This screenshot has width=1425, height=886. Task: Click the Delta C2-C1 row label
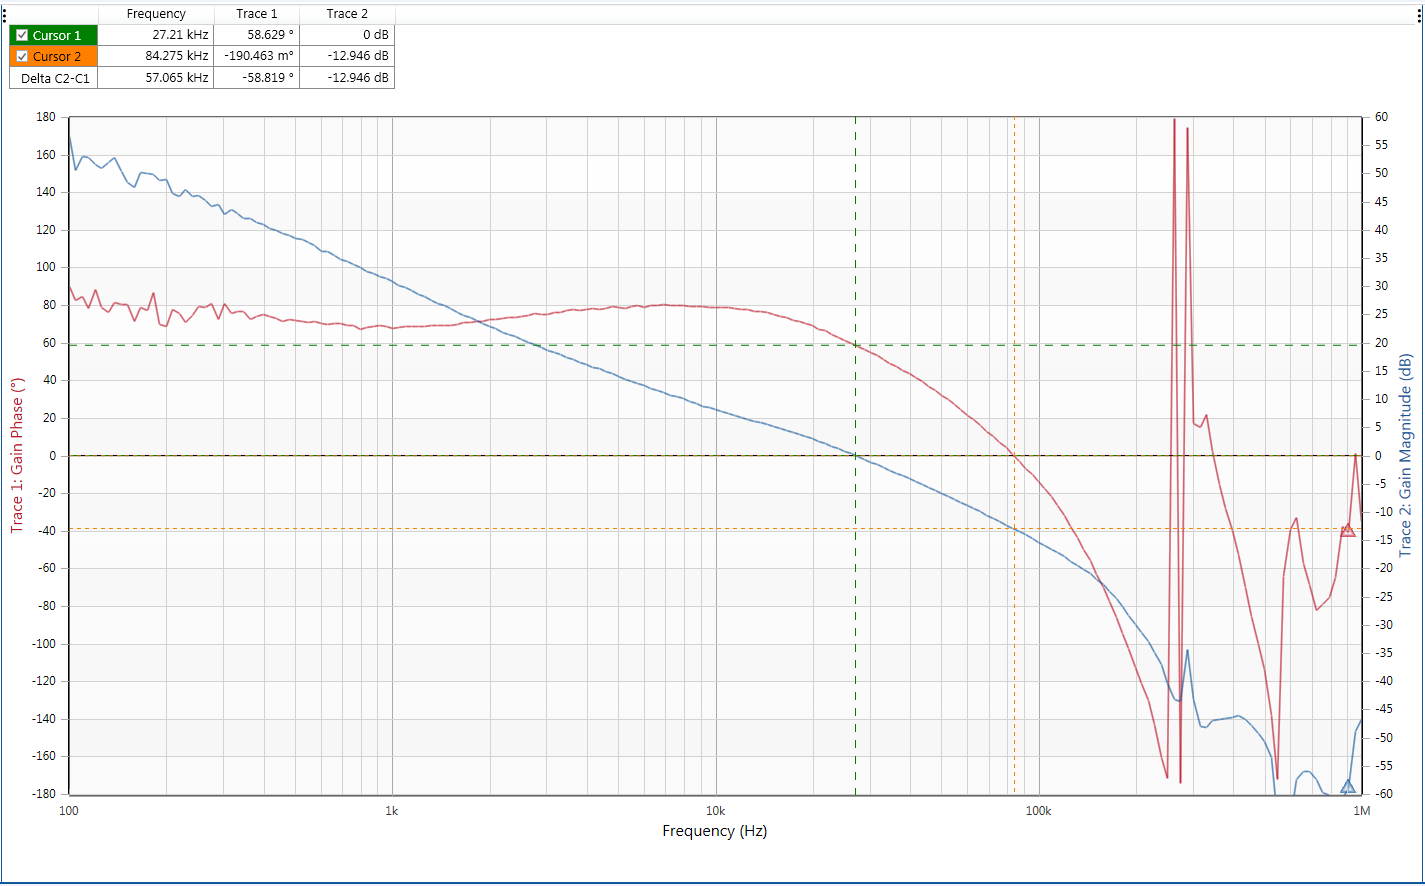coord(53,77)
